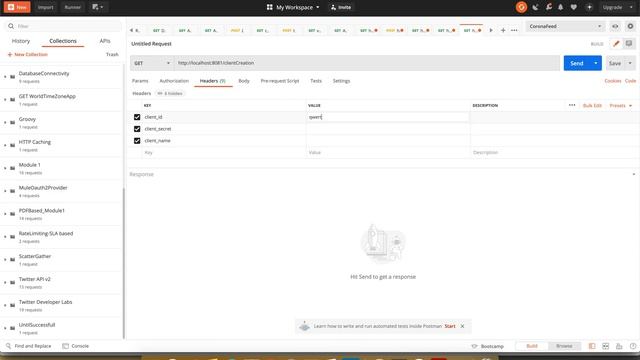
Task: Click the comments icon beside pencil
Action: tap(629, 44)
